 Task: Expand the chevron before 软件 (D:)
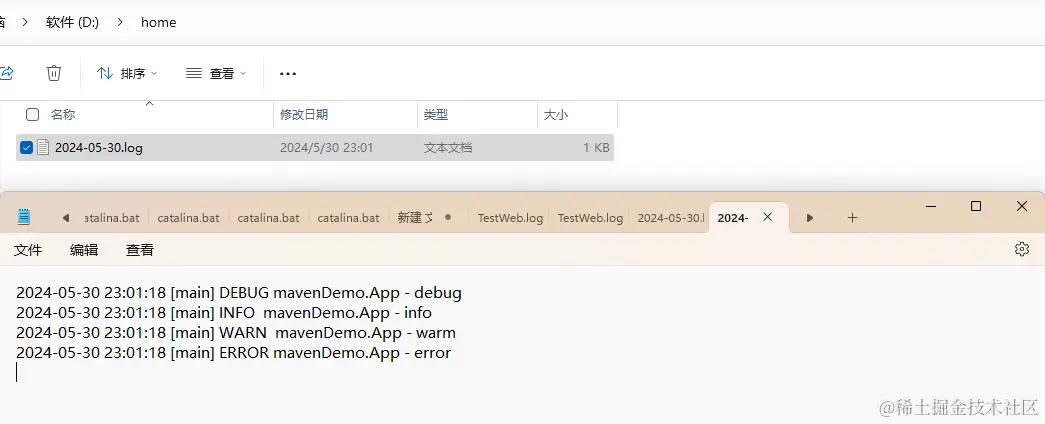[x=25, y=22]
